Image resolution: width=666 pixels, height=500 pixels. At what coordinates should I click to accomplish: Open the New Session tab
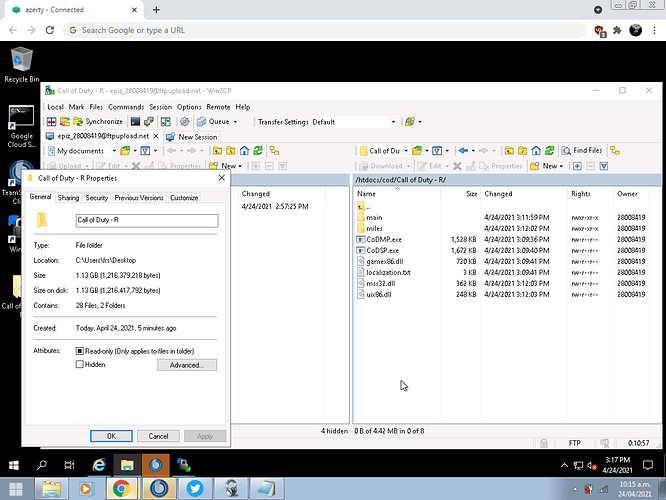point(192,137)
